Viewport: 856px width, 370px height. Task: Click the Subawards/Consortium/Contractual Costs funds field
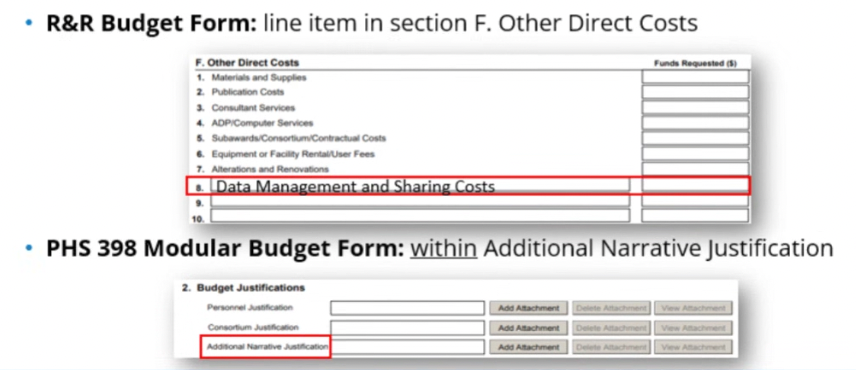tap(695, 138)
